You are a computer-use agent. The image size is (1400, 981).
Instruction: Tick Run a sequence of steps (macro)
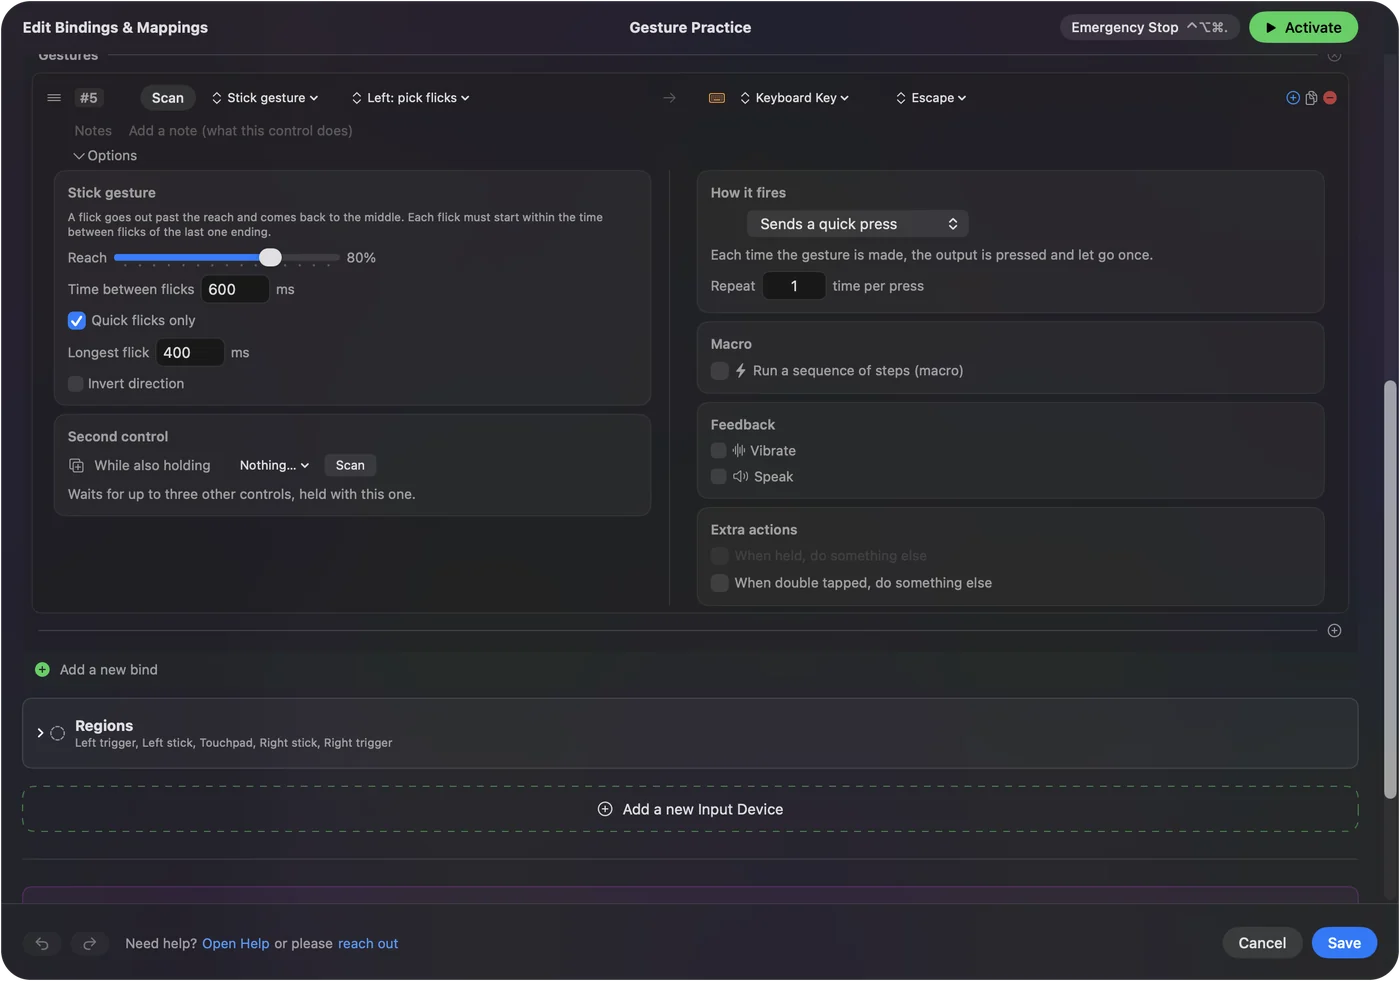coord(719,371)
